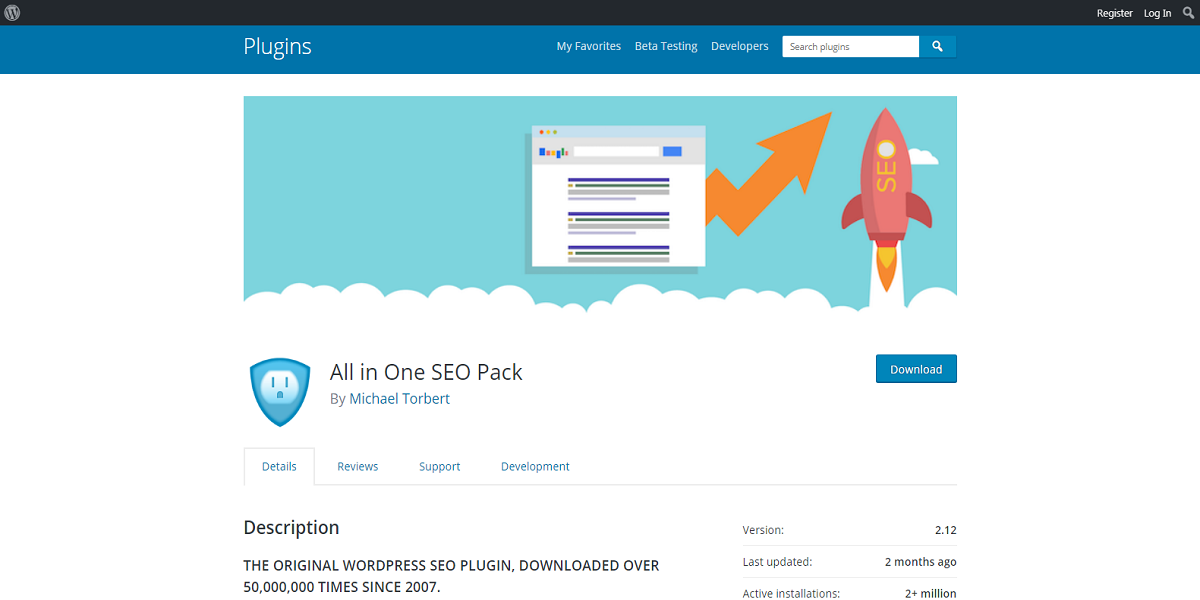Click the 'Version:' label
Screen dimensions: 1200x600
763,530
